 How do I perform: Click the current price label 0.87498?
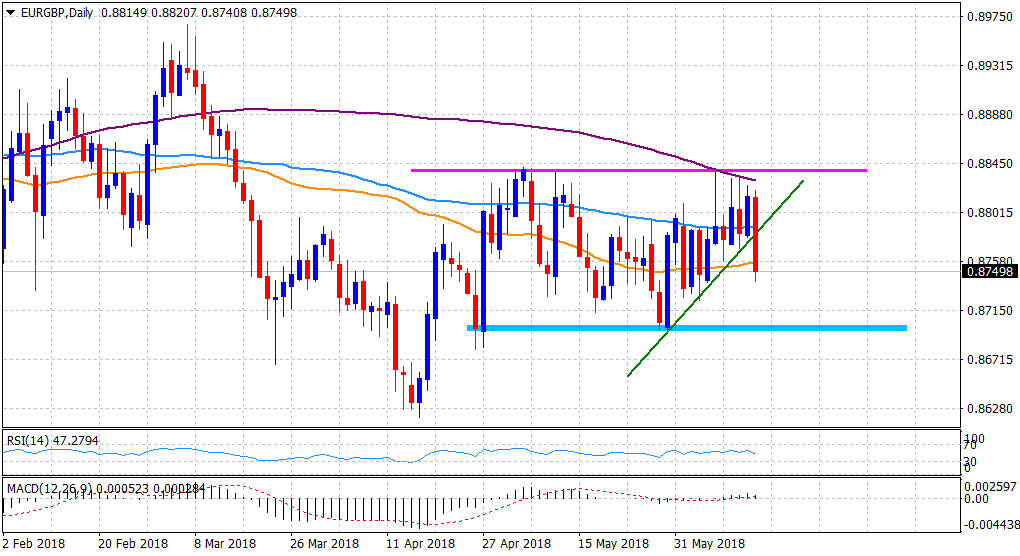988,272
